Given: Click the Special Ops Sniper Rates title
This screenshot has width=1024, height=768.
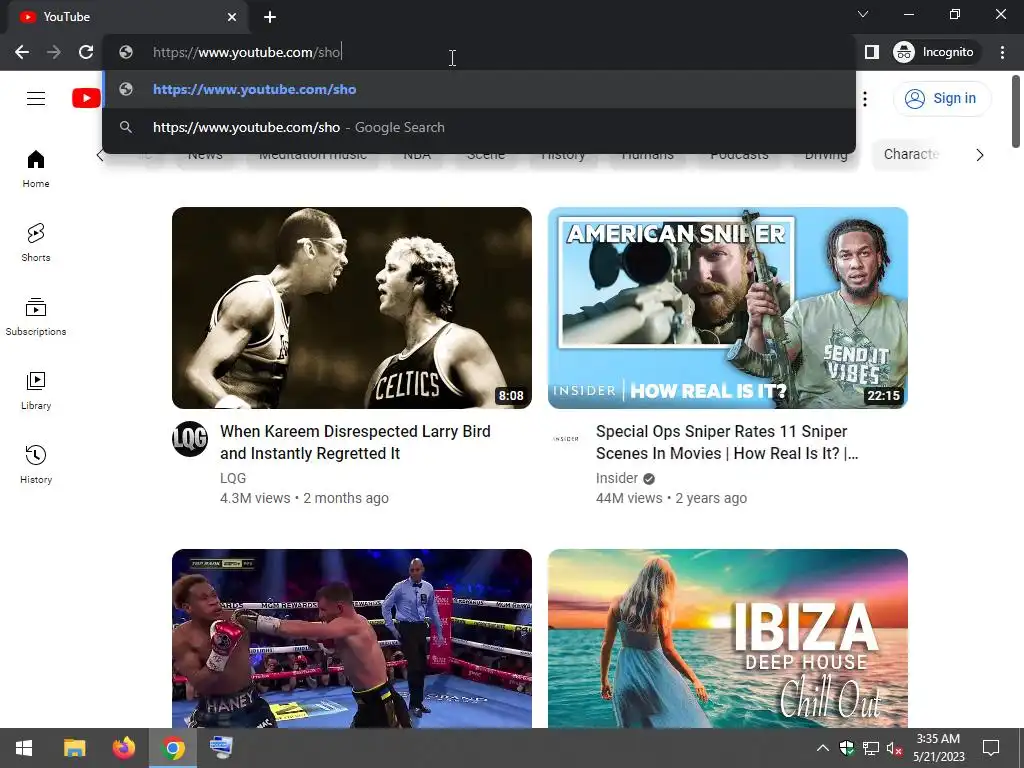Looking at the screenshot, I should tap(727, 442).
